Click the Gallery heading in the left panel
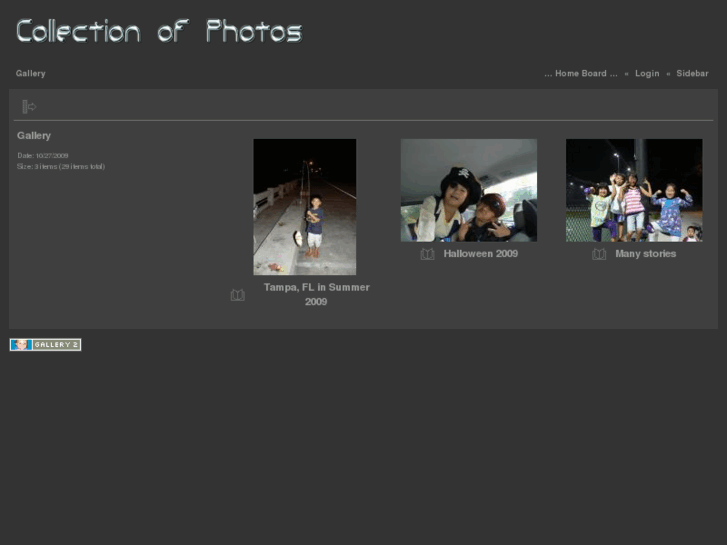727x545 pixels. (x=34, y=136)
